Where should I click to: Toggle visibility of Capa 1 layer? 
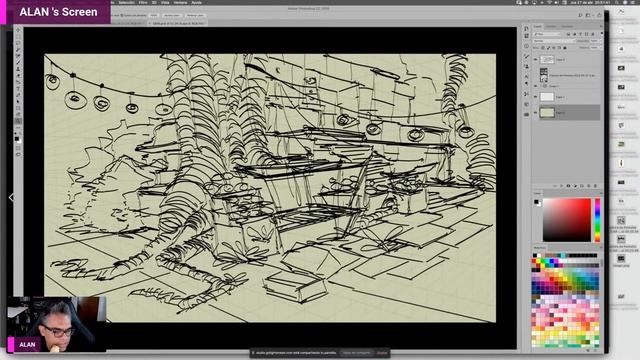(536, 97)
